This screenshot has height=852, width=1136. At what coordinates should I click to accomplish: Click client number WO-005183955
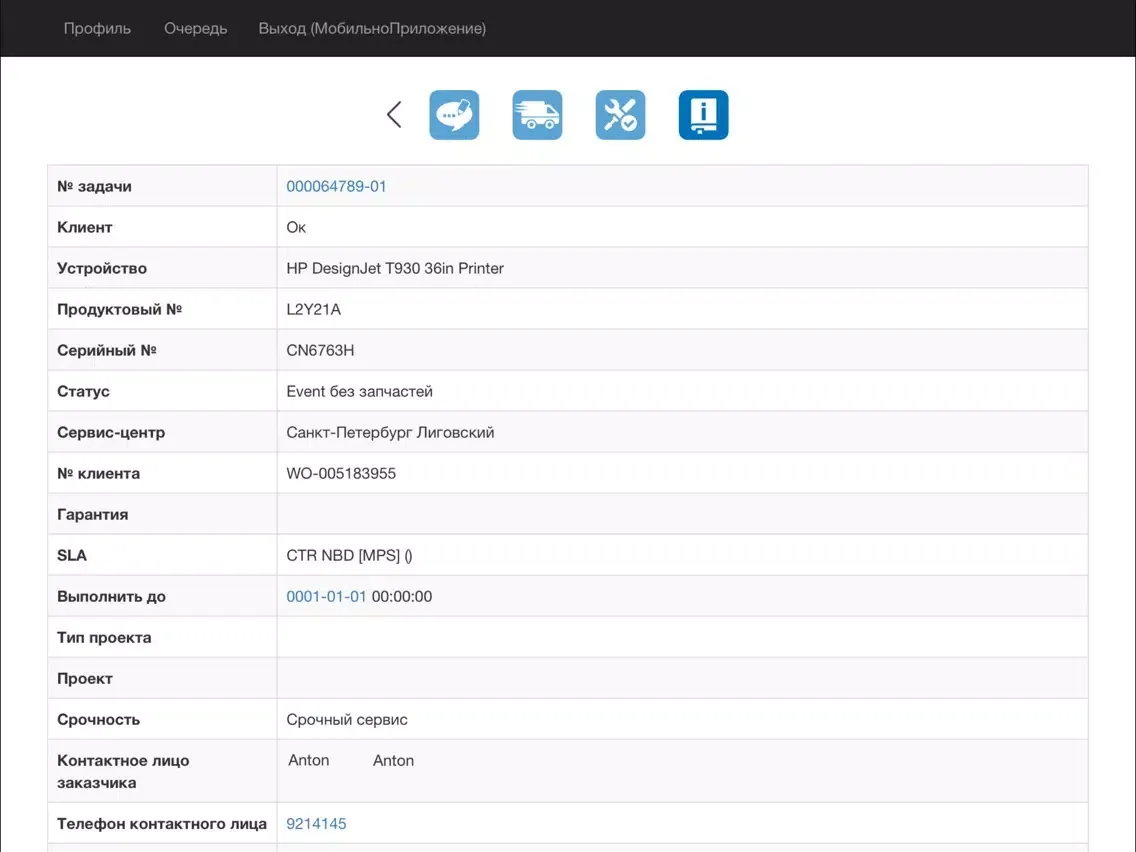[x=341, y=474]
